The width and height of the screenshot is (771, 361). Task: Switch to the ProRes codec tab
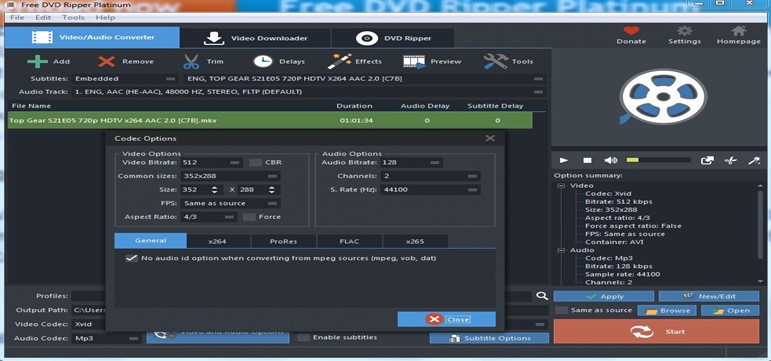[284, 241]
